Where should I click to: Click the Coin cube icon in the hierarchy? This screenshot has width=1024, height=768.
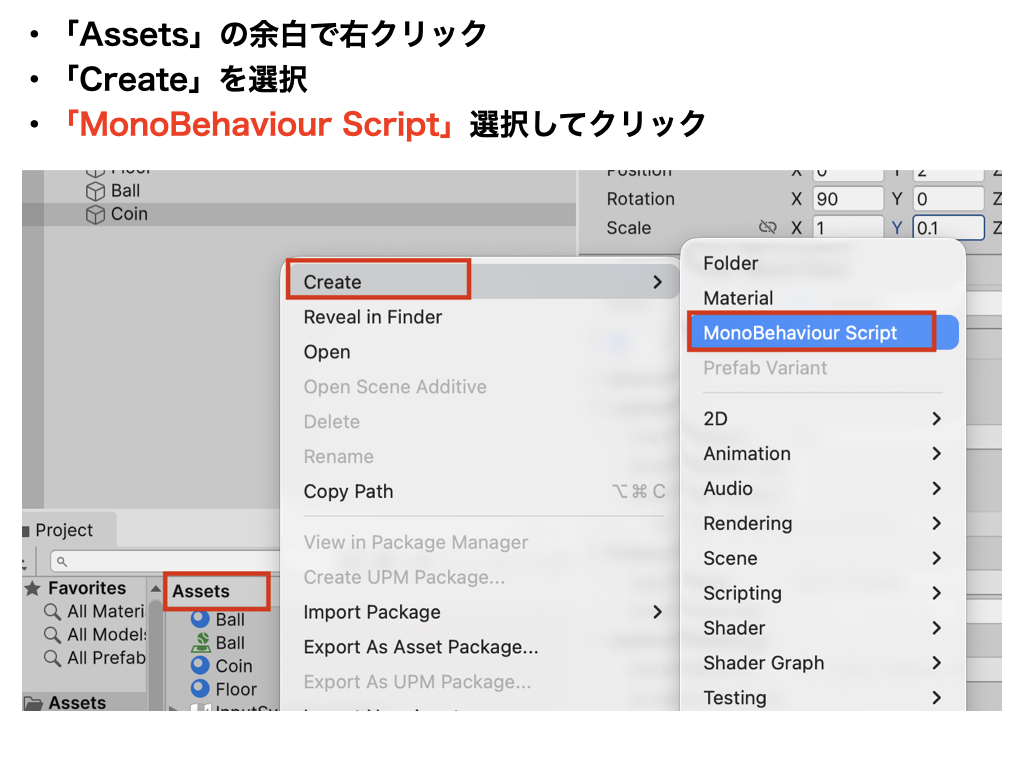95,214
